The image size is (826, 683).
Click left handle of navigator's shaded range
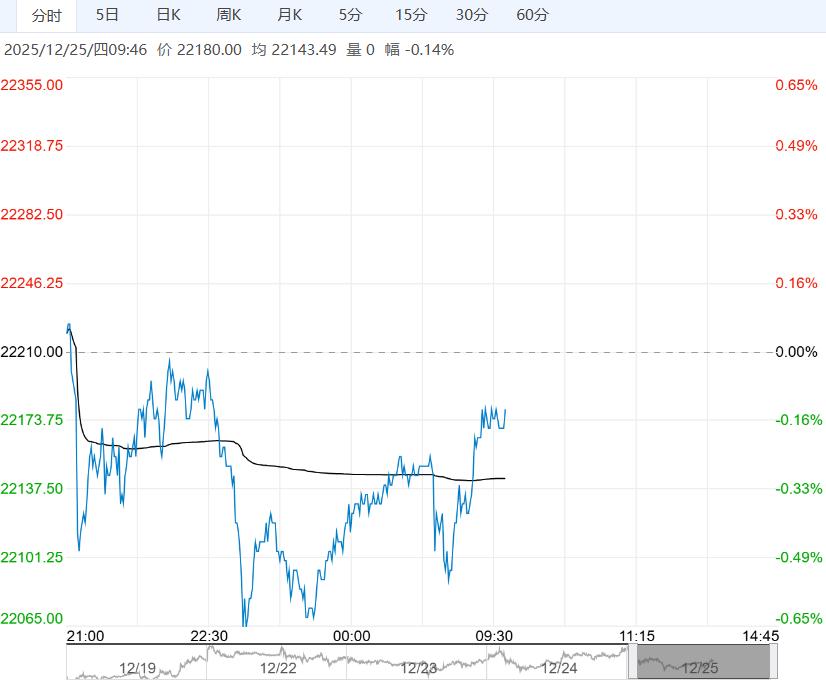pos(634,662)
